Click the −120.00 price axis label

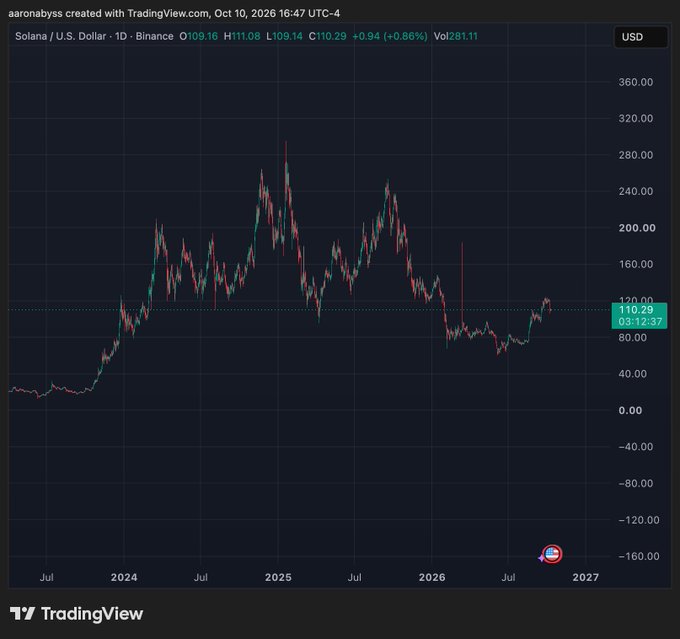[638, 520]
